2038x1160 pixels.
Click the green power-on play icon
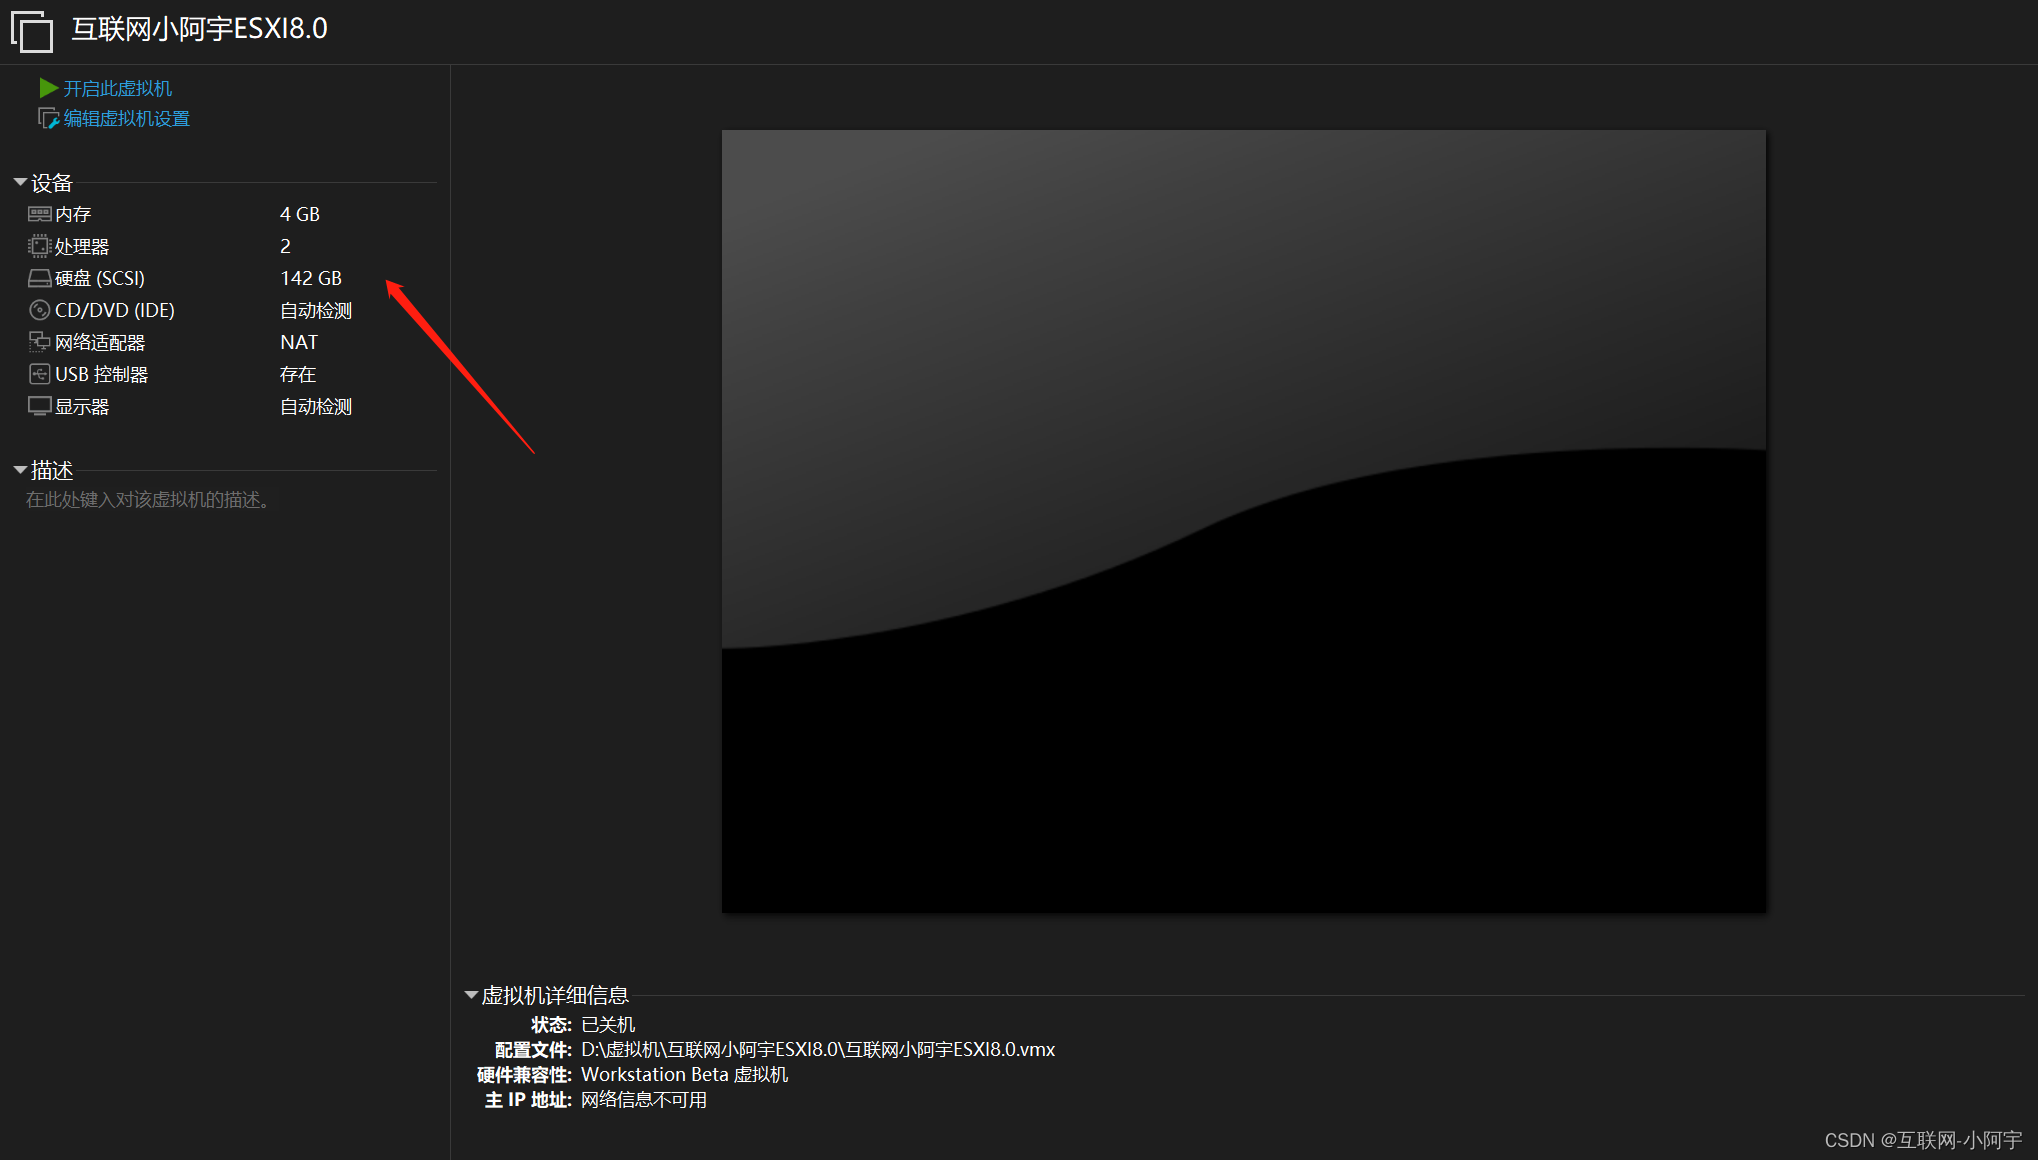(x=48, y=88)
